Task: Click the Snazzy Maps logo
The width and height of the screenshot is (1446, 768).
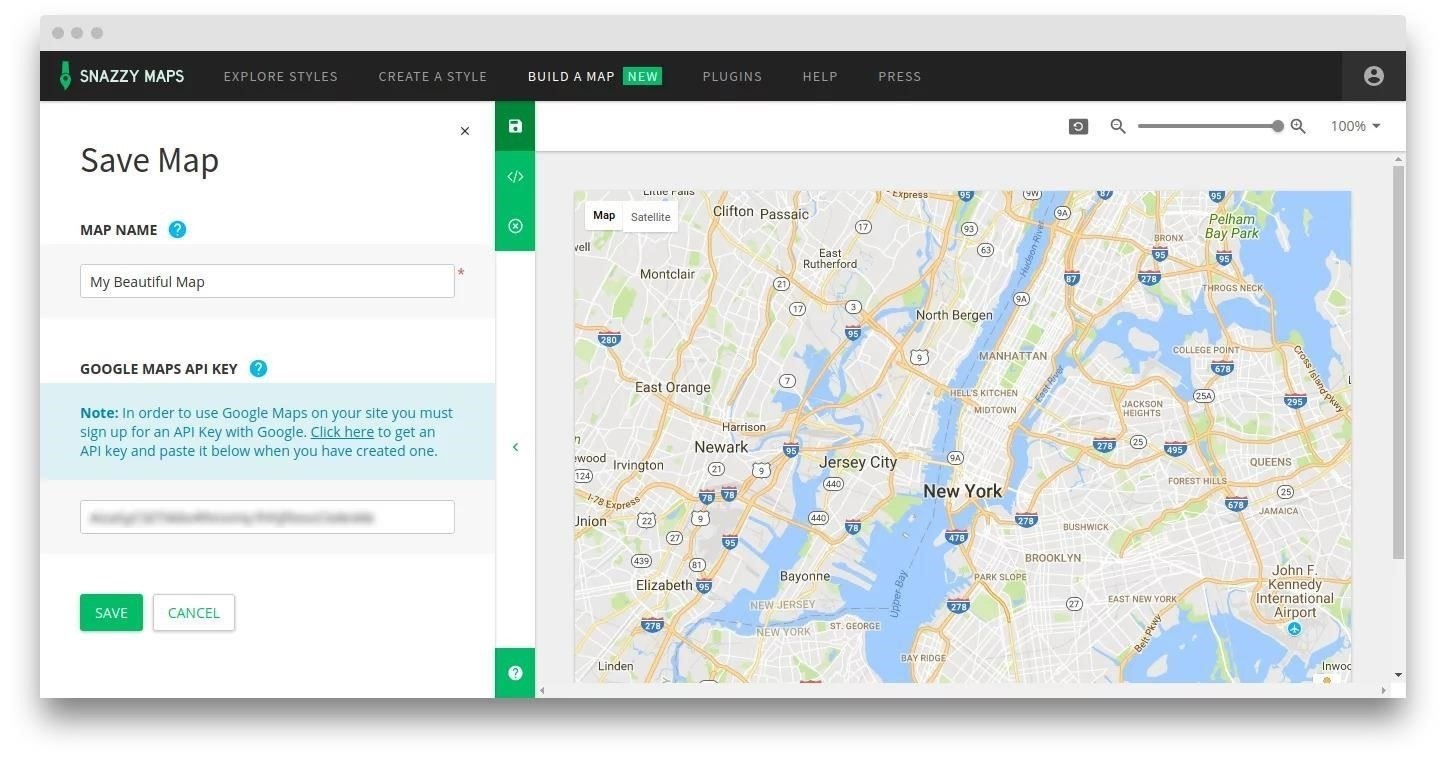Action: (121, 76)
